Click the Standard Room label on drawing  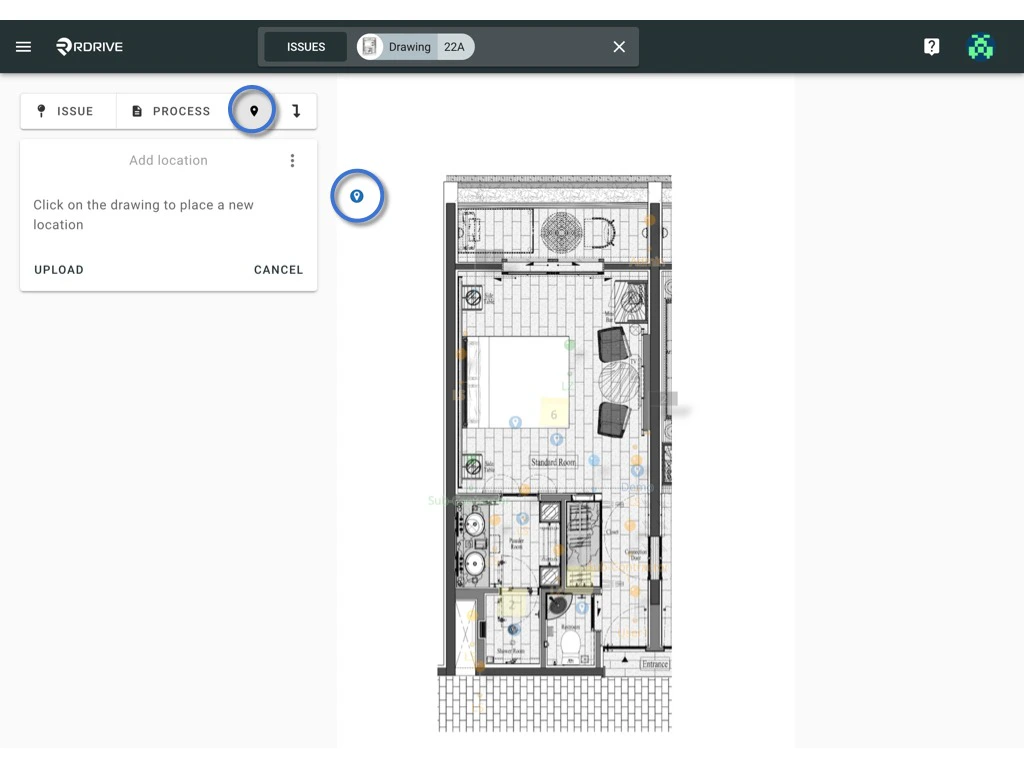point(553,462)
